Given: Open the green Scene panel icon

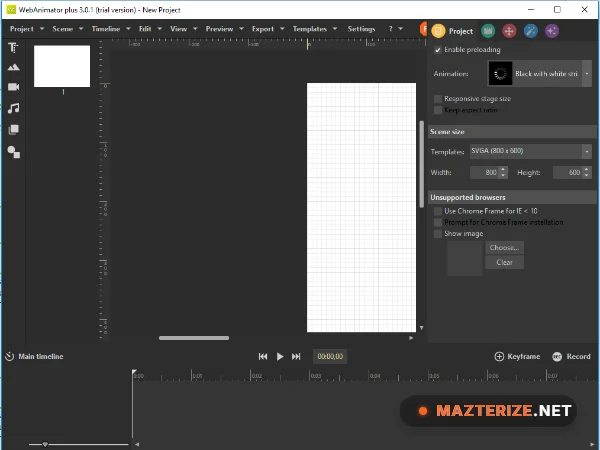Looking at the screenshot, I should pos(488,31).
